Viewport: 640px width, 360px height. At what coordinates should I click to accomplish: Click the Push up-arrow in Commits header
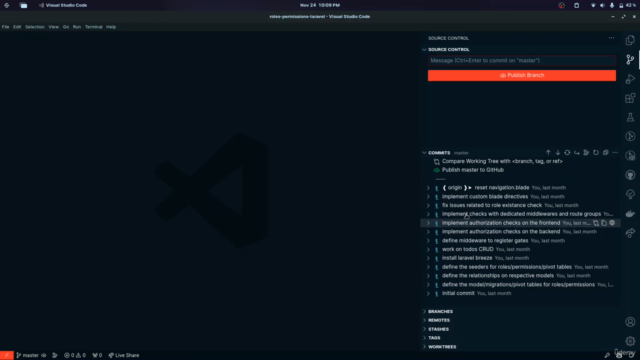pos(548,153)
